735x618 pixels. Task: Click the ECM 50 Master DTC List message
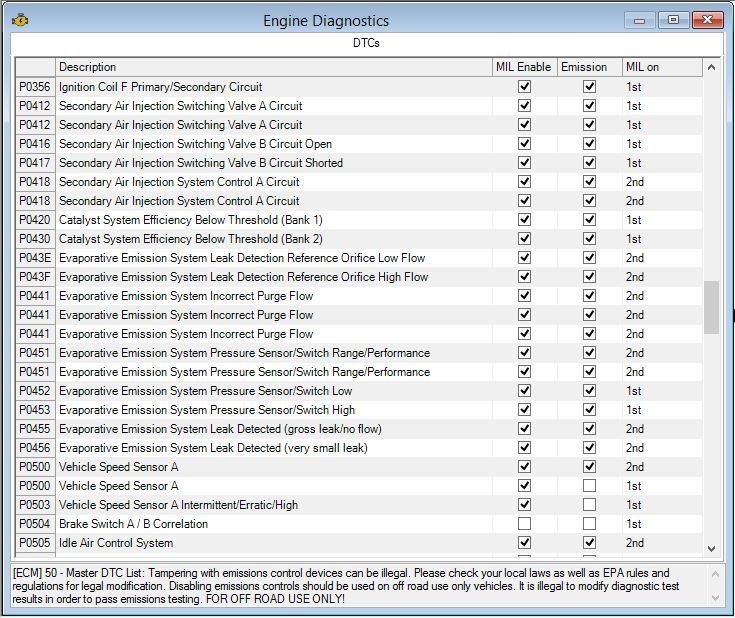click(346, 586)
